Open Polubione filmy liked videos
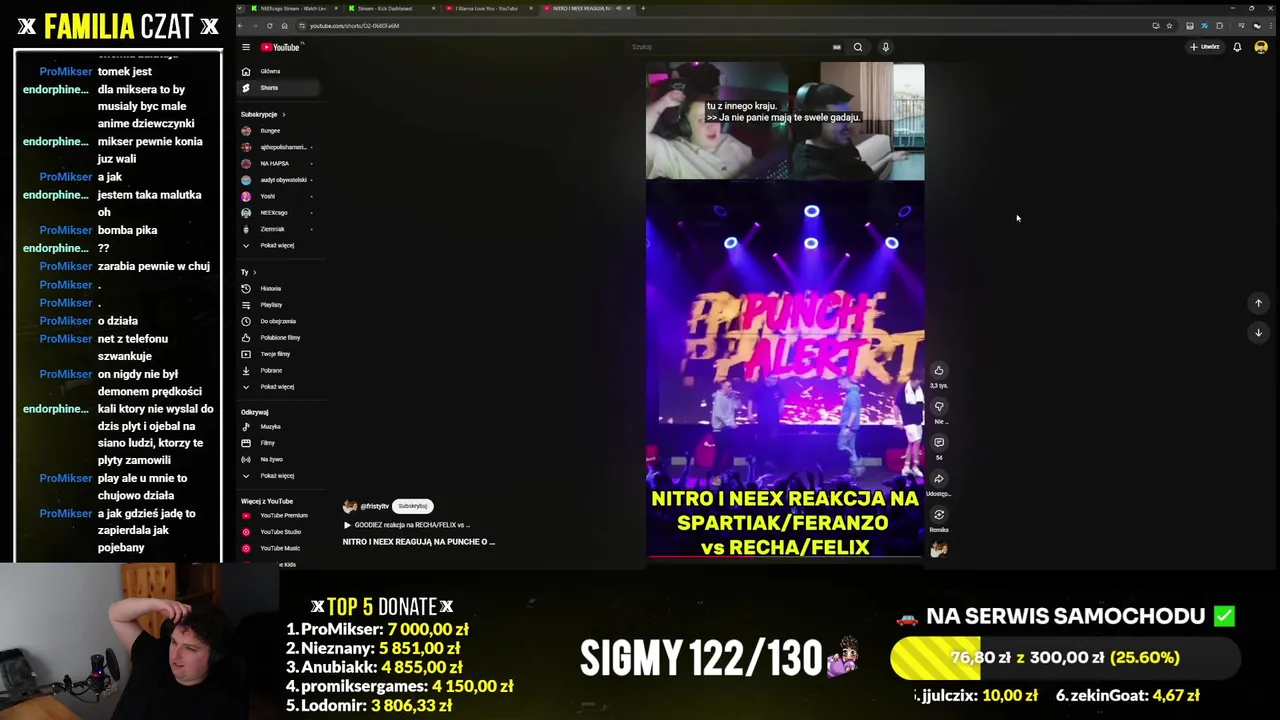This screenshot has width=1280, height=720. [280, 337]
